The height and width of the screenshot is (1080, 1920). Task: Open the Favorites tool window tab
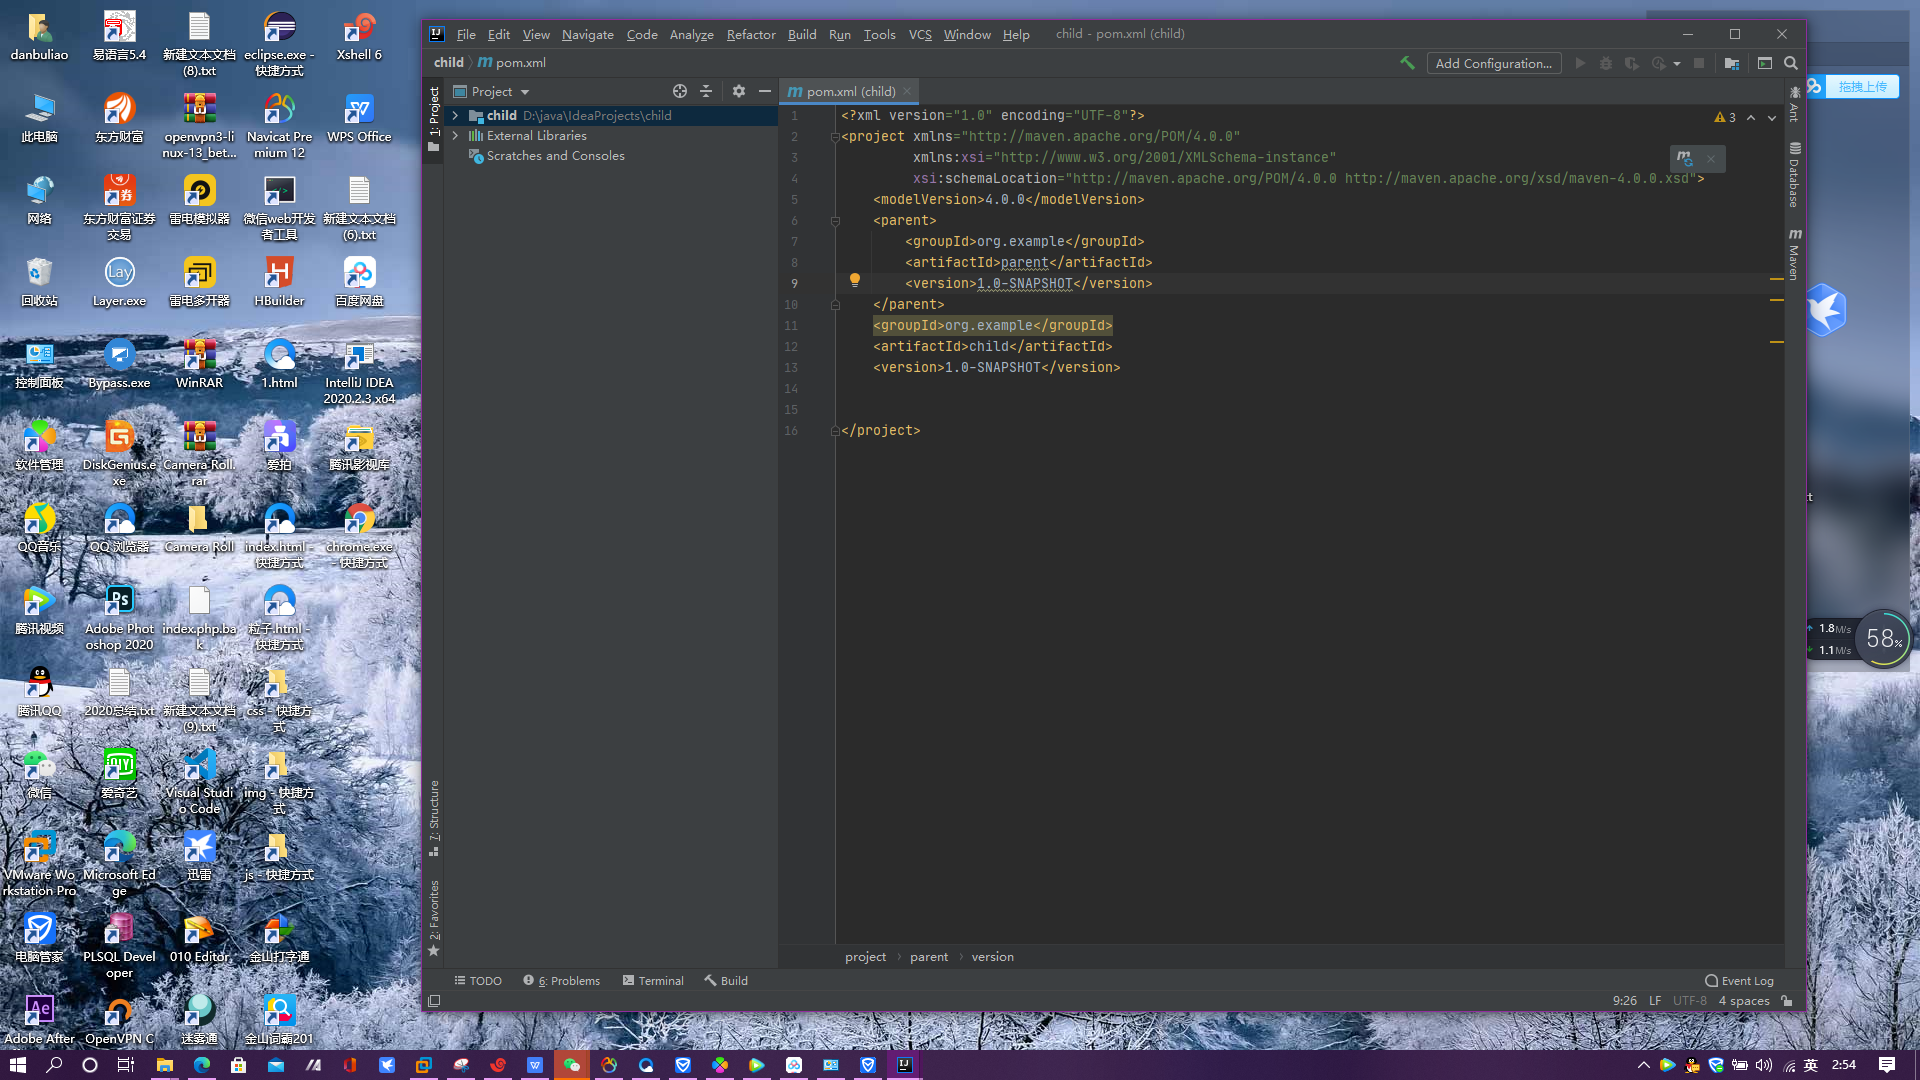click(434, 918)
